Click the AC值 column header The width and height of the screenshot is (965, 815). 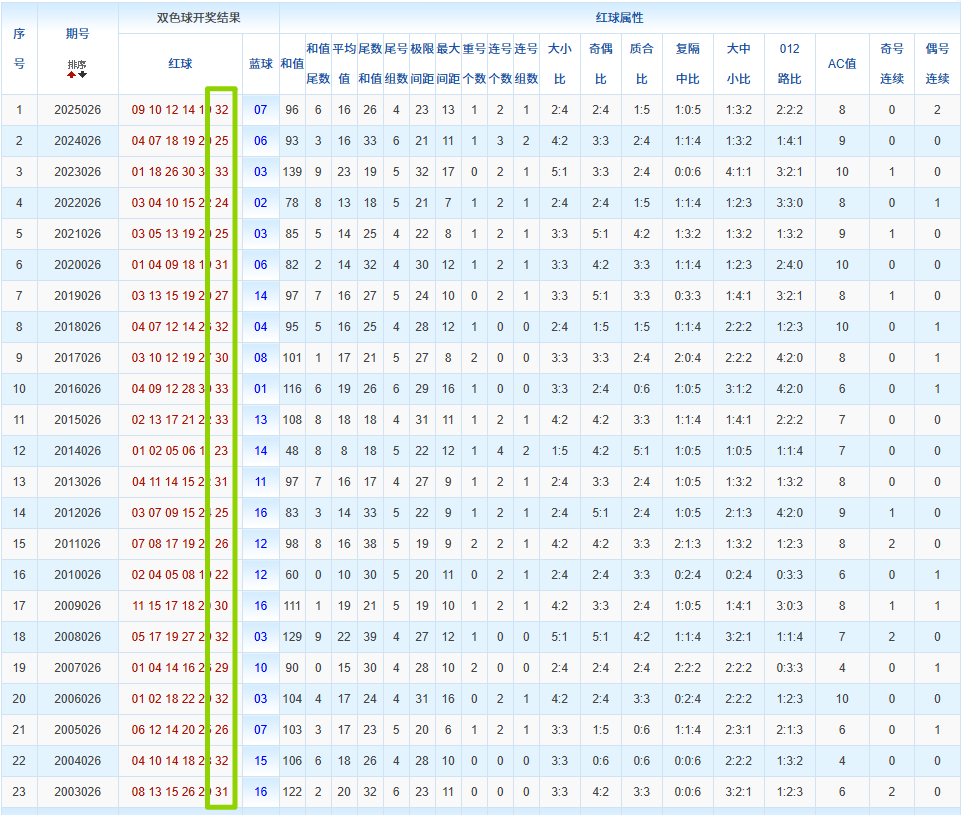click(x=842, y=63)
